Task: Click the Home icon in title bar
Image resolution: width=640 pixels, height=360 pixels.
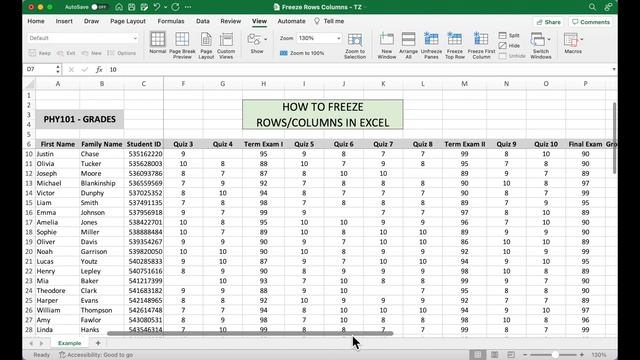Action: (x=119, y=7)
